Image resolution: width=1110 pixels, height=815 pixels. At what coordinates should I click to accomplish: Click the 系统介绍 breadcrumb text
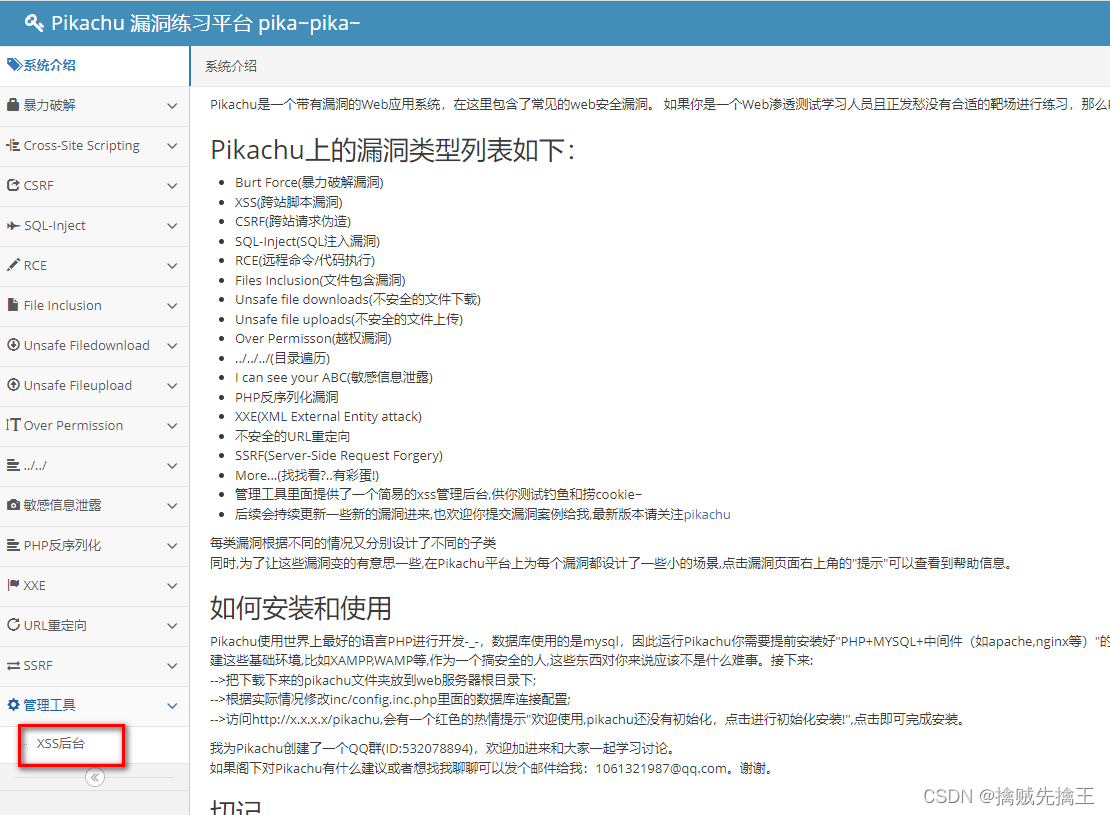click(231, 66)
